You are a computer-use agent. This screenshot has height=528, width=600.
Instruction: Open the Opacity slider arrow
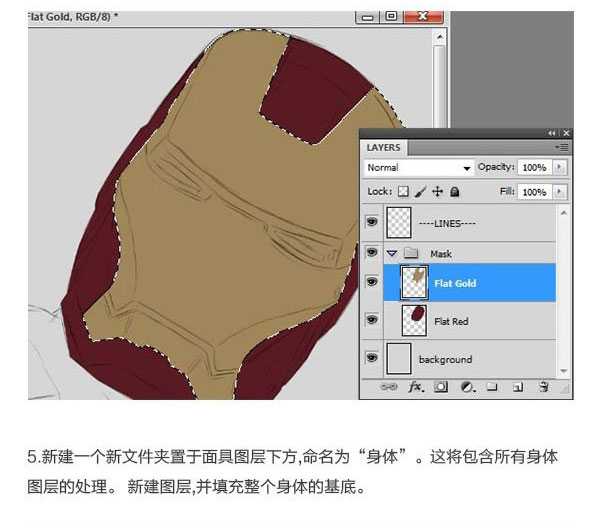coord(559,168)
